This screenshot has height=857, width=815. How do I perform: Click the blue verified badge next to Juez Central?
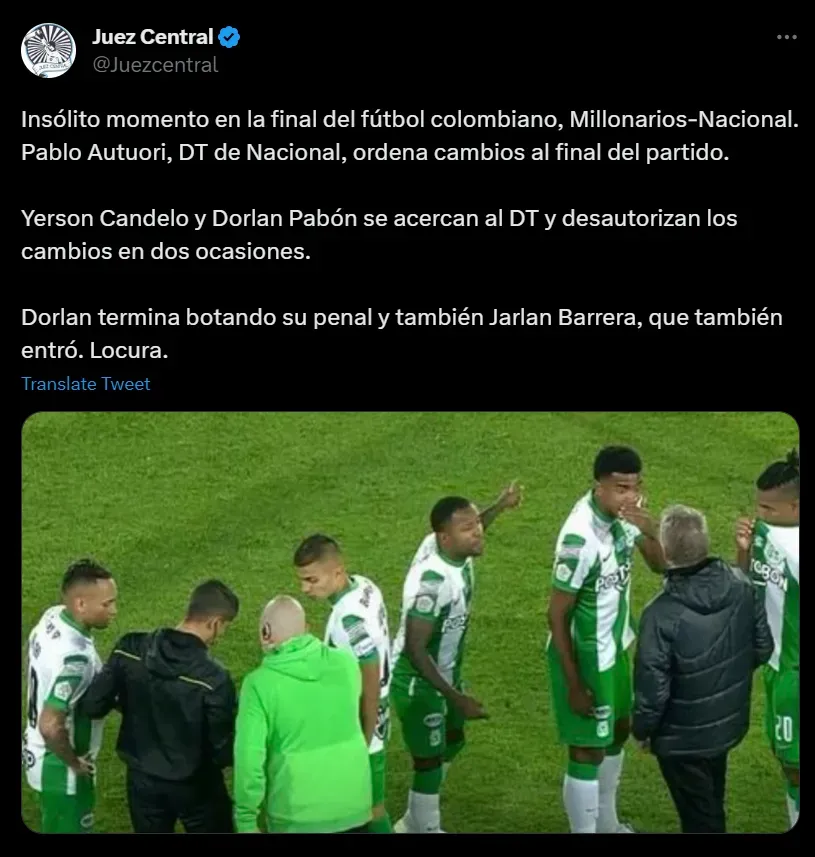click(x=229, y=37)
